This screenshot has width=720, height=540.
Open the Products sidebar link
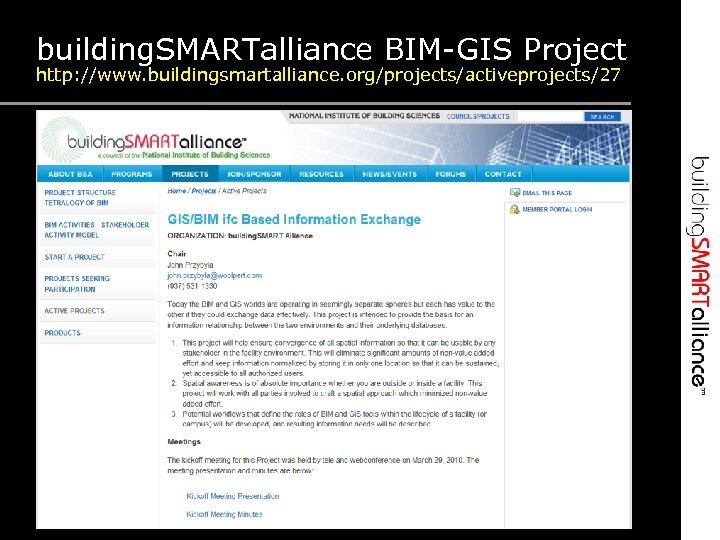point(62,333)
